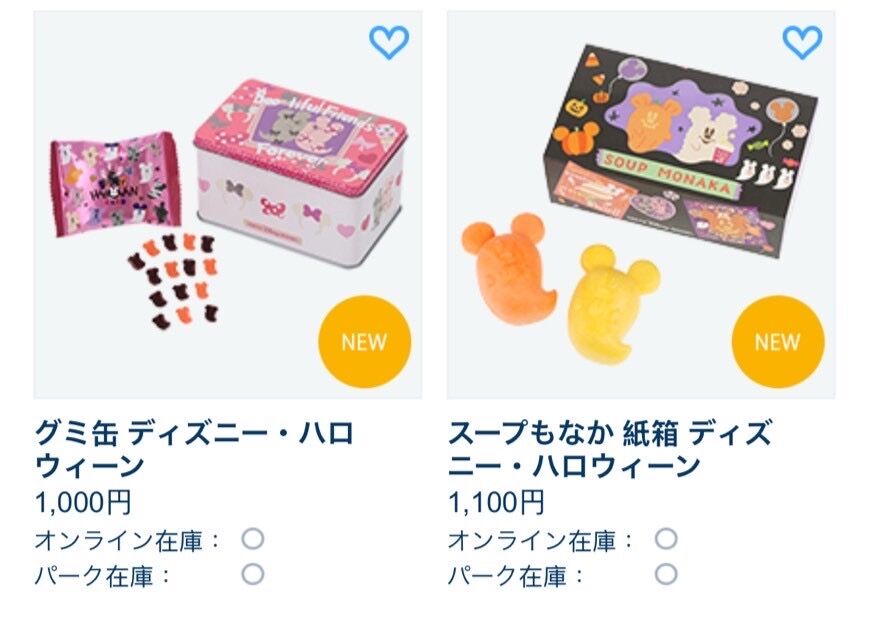Click the scattered gummy candies in image

coord(173,282)
